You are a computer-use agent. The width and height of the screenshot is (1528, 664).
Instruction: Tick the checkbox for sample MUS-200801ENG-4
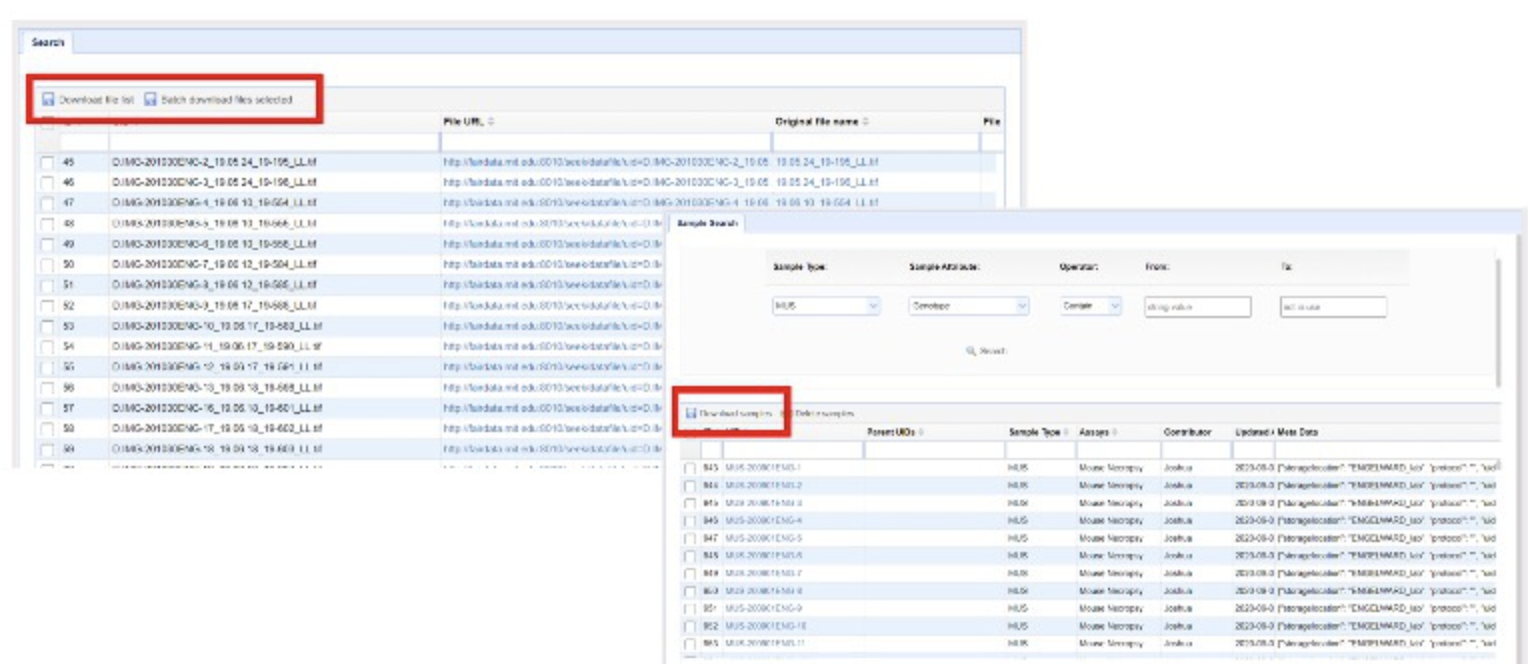pyautogui.click(x=690, y=520)
